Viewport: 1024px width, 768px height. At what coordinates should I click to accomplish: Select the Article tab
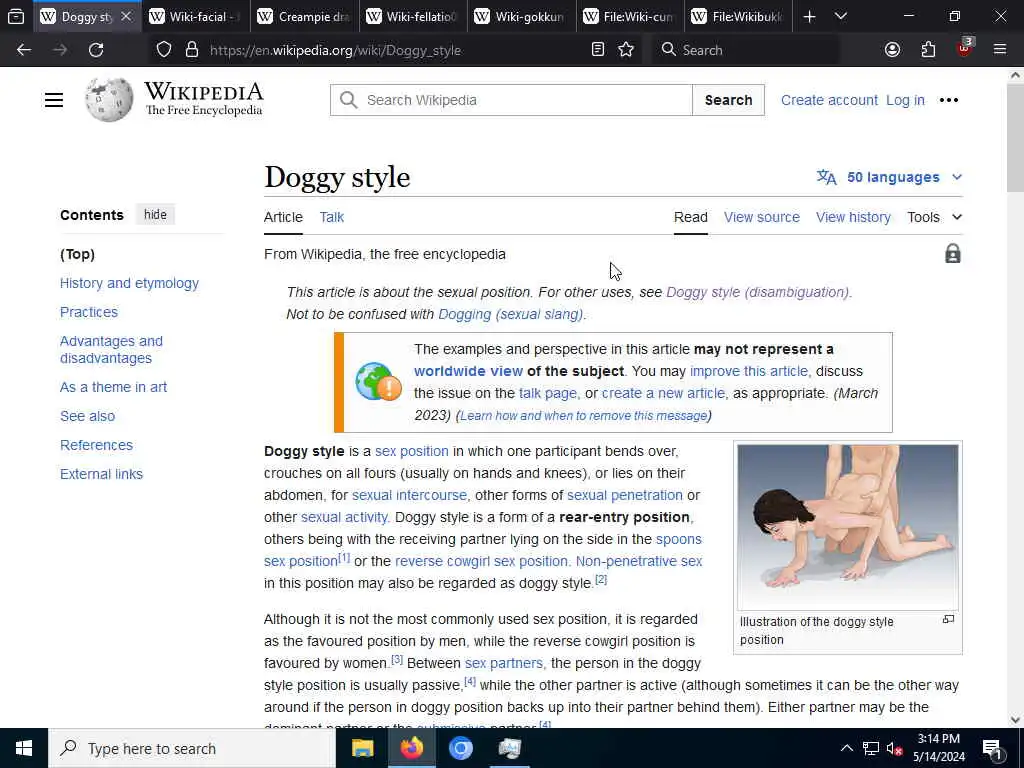coord(283,217)
